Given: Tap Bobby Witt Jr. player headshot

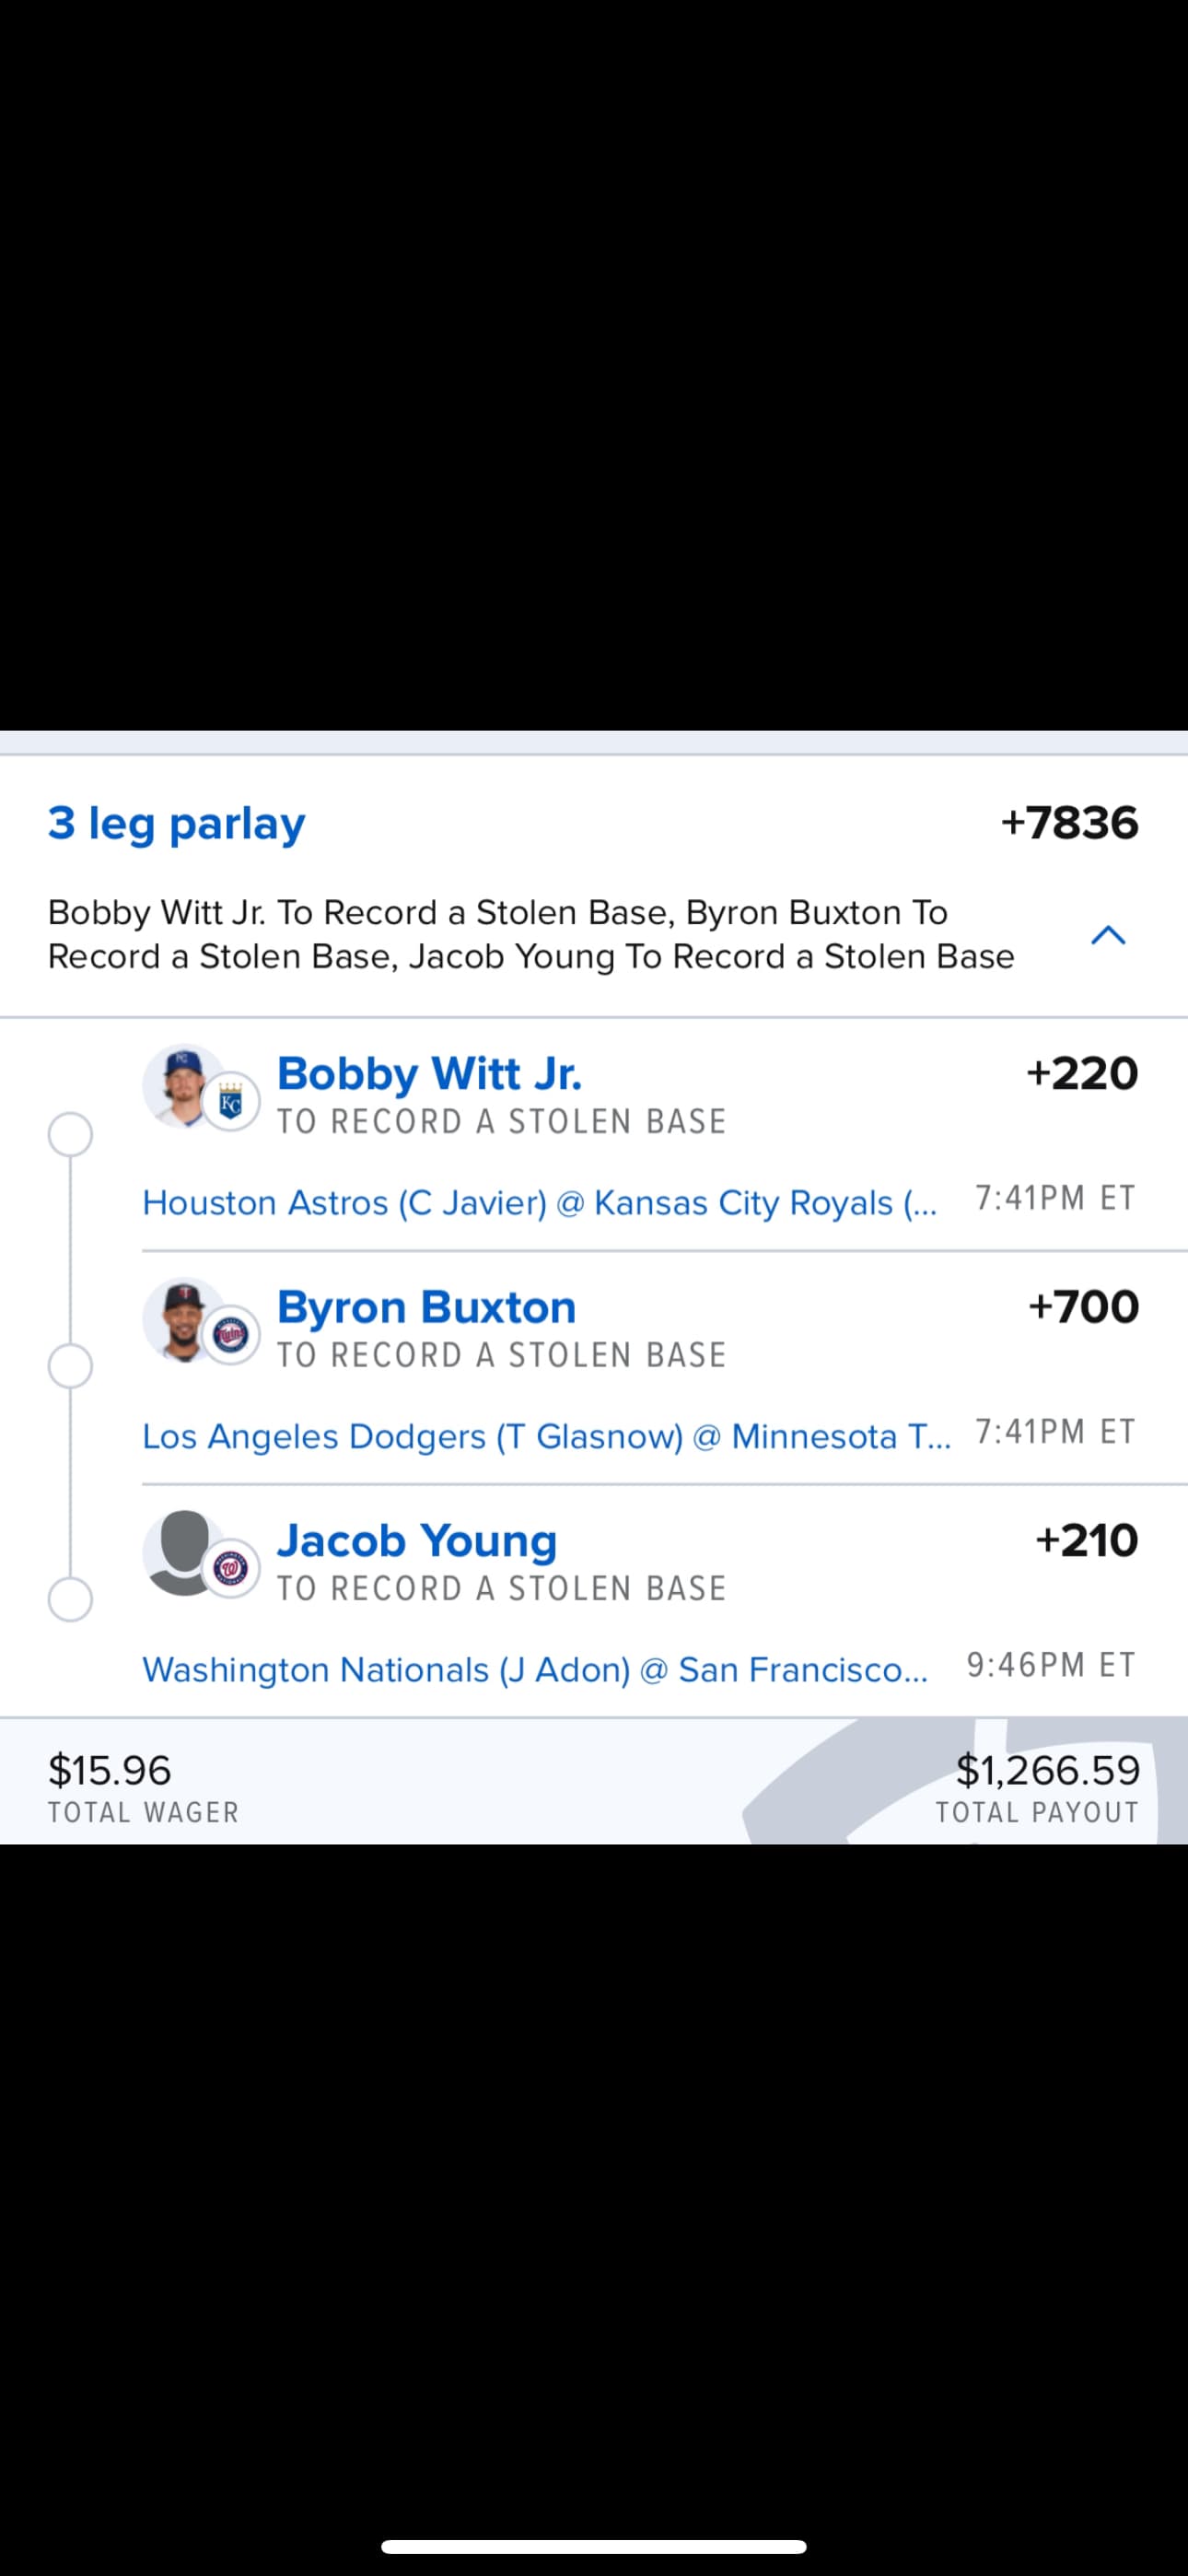Looking at the screenshot, I should pyautogui.click(x=180, y=1084).
